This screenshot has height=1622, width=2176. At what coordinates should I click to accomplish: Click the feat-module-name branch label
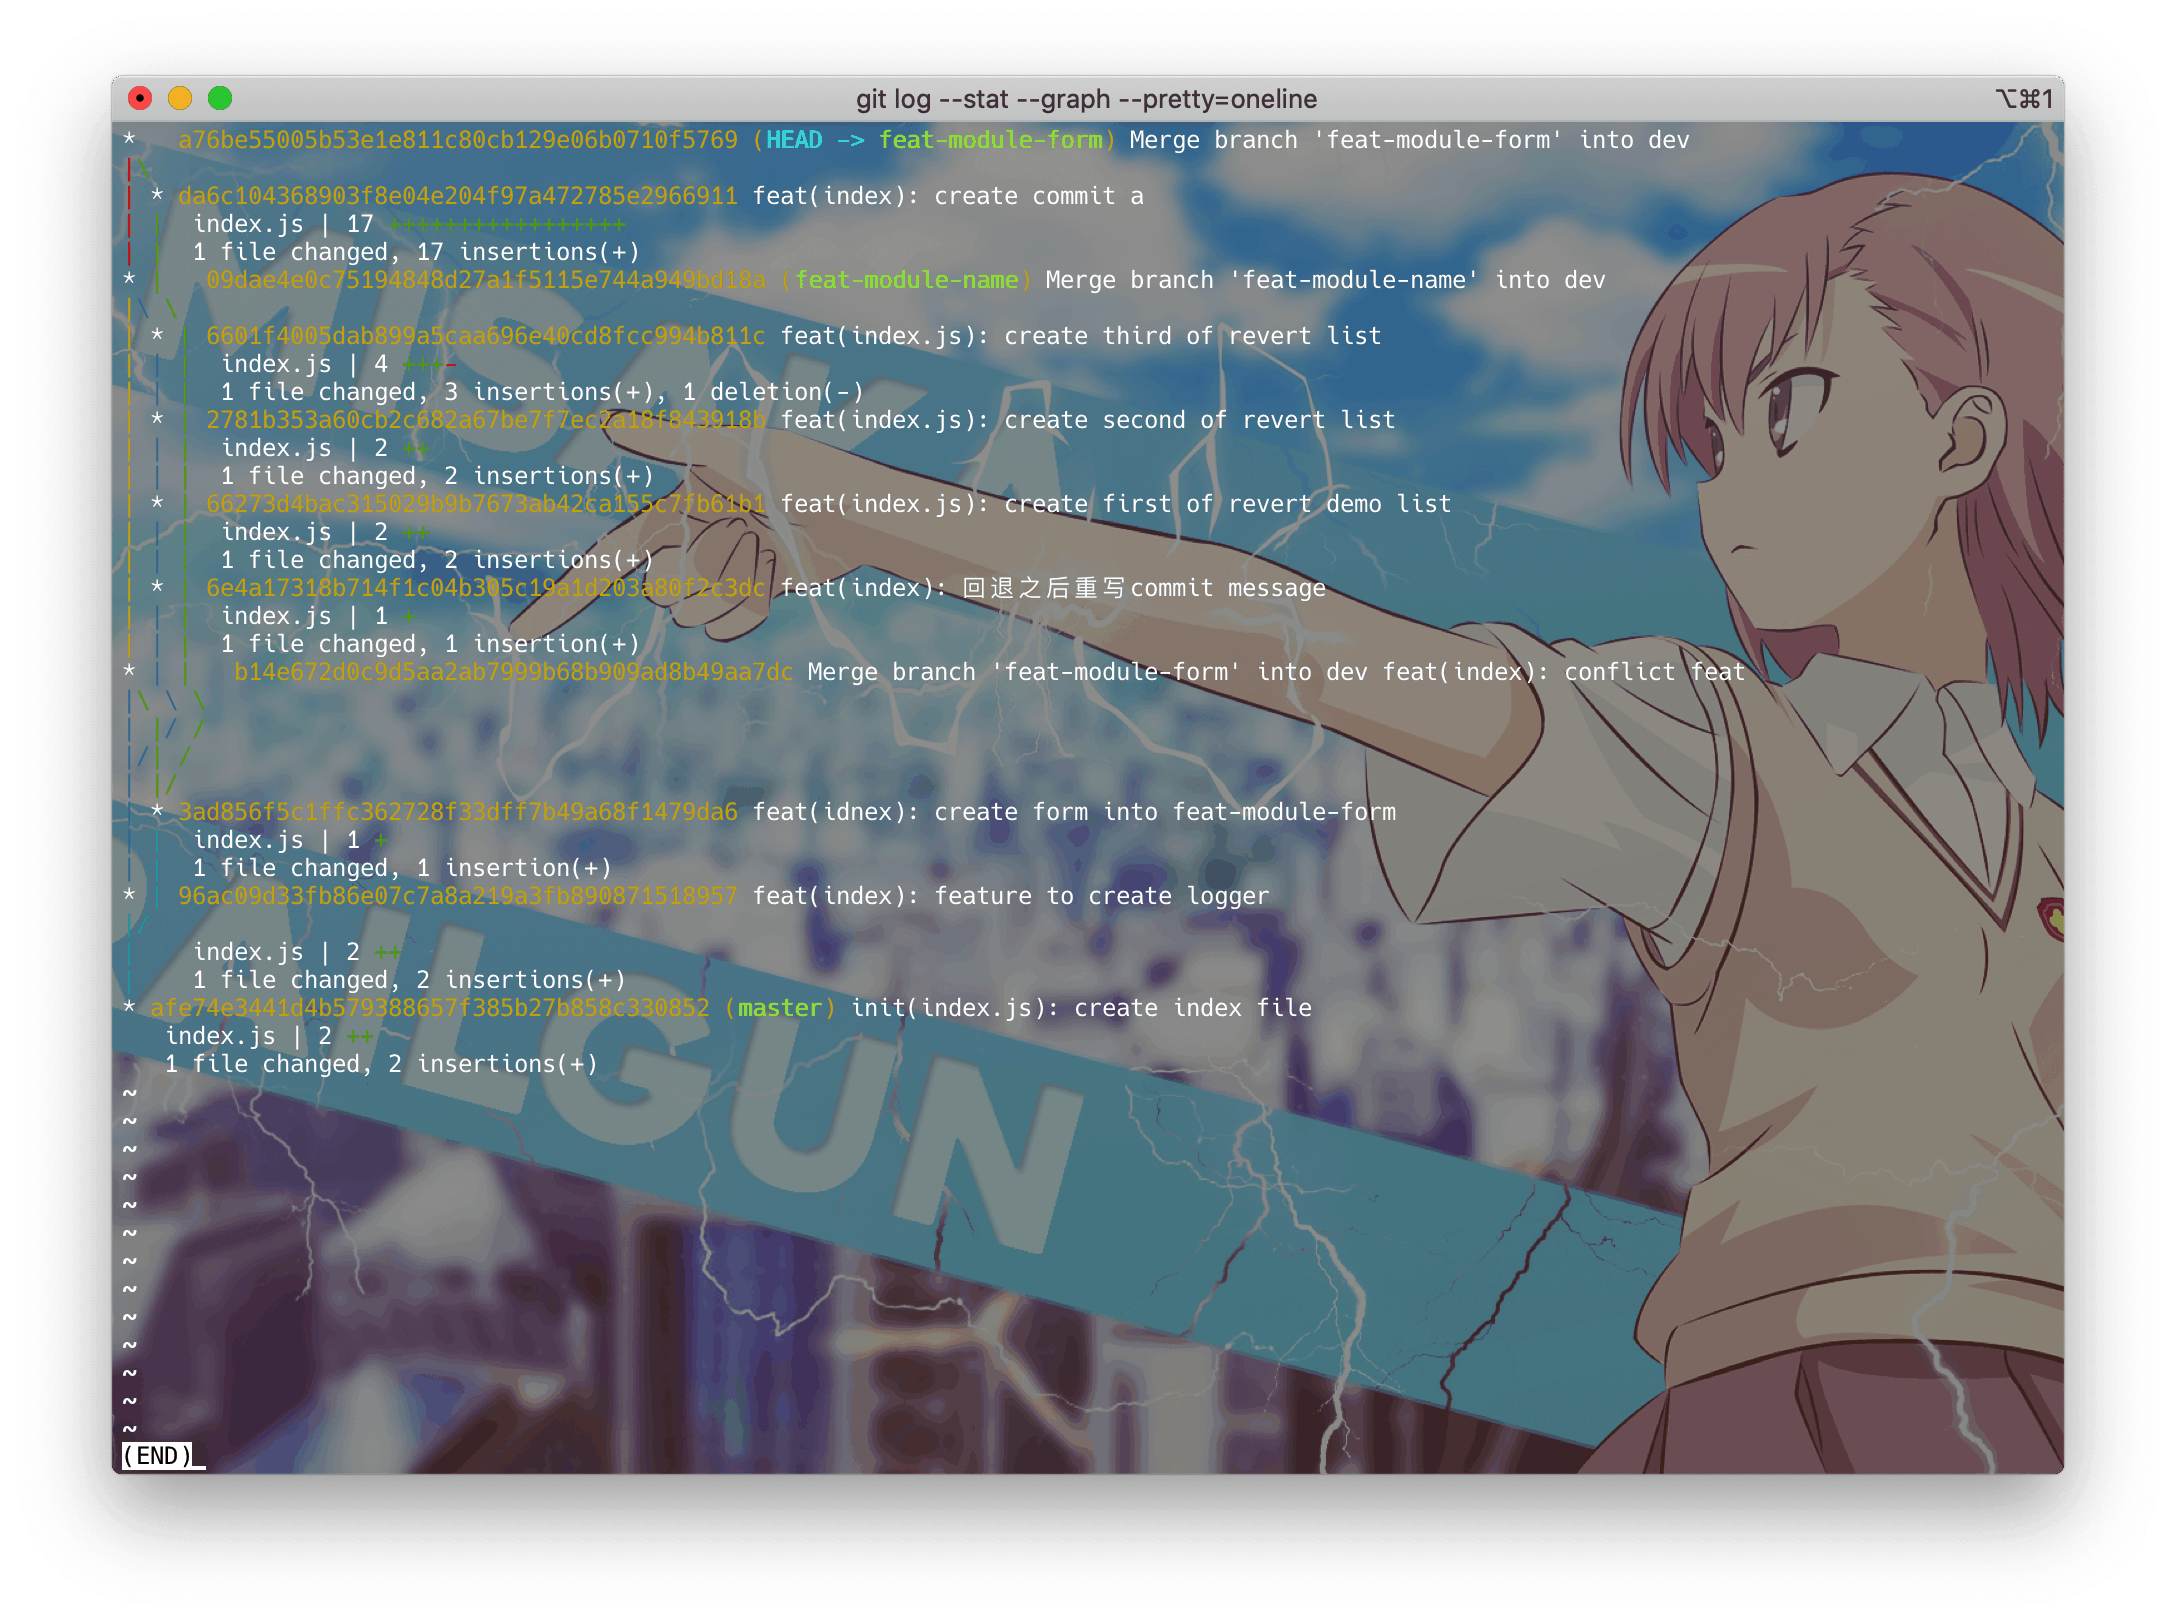(906, 280)
